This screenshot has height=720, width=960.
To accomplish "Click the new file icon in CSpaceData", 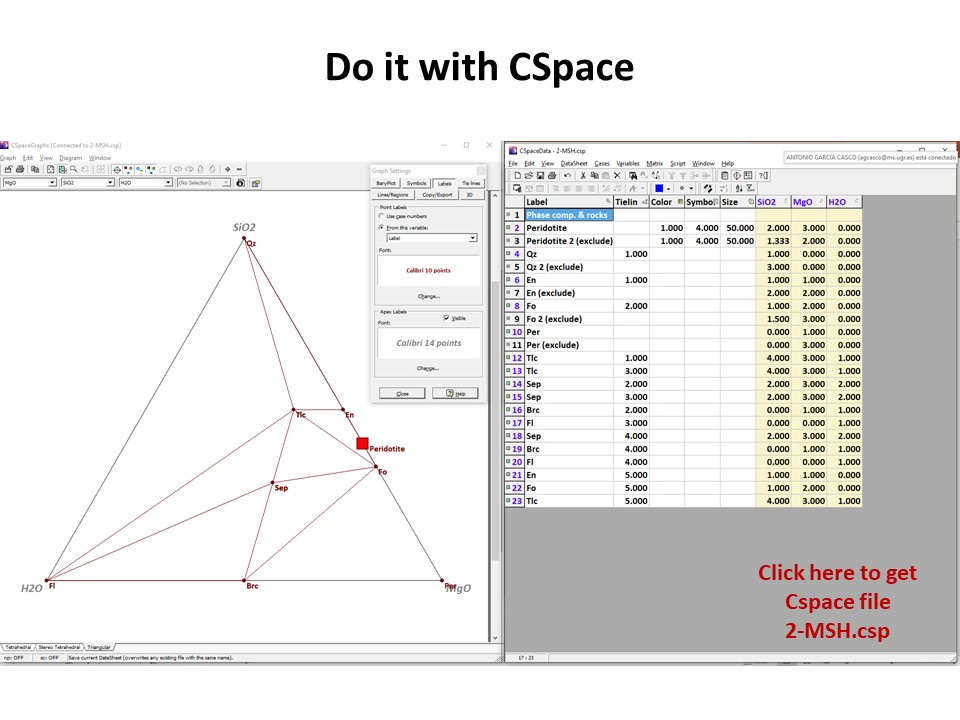I will [516, 175].
